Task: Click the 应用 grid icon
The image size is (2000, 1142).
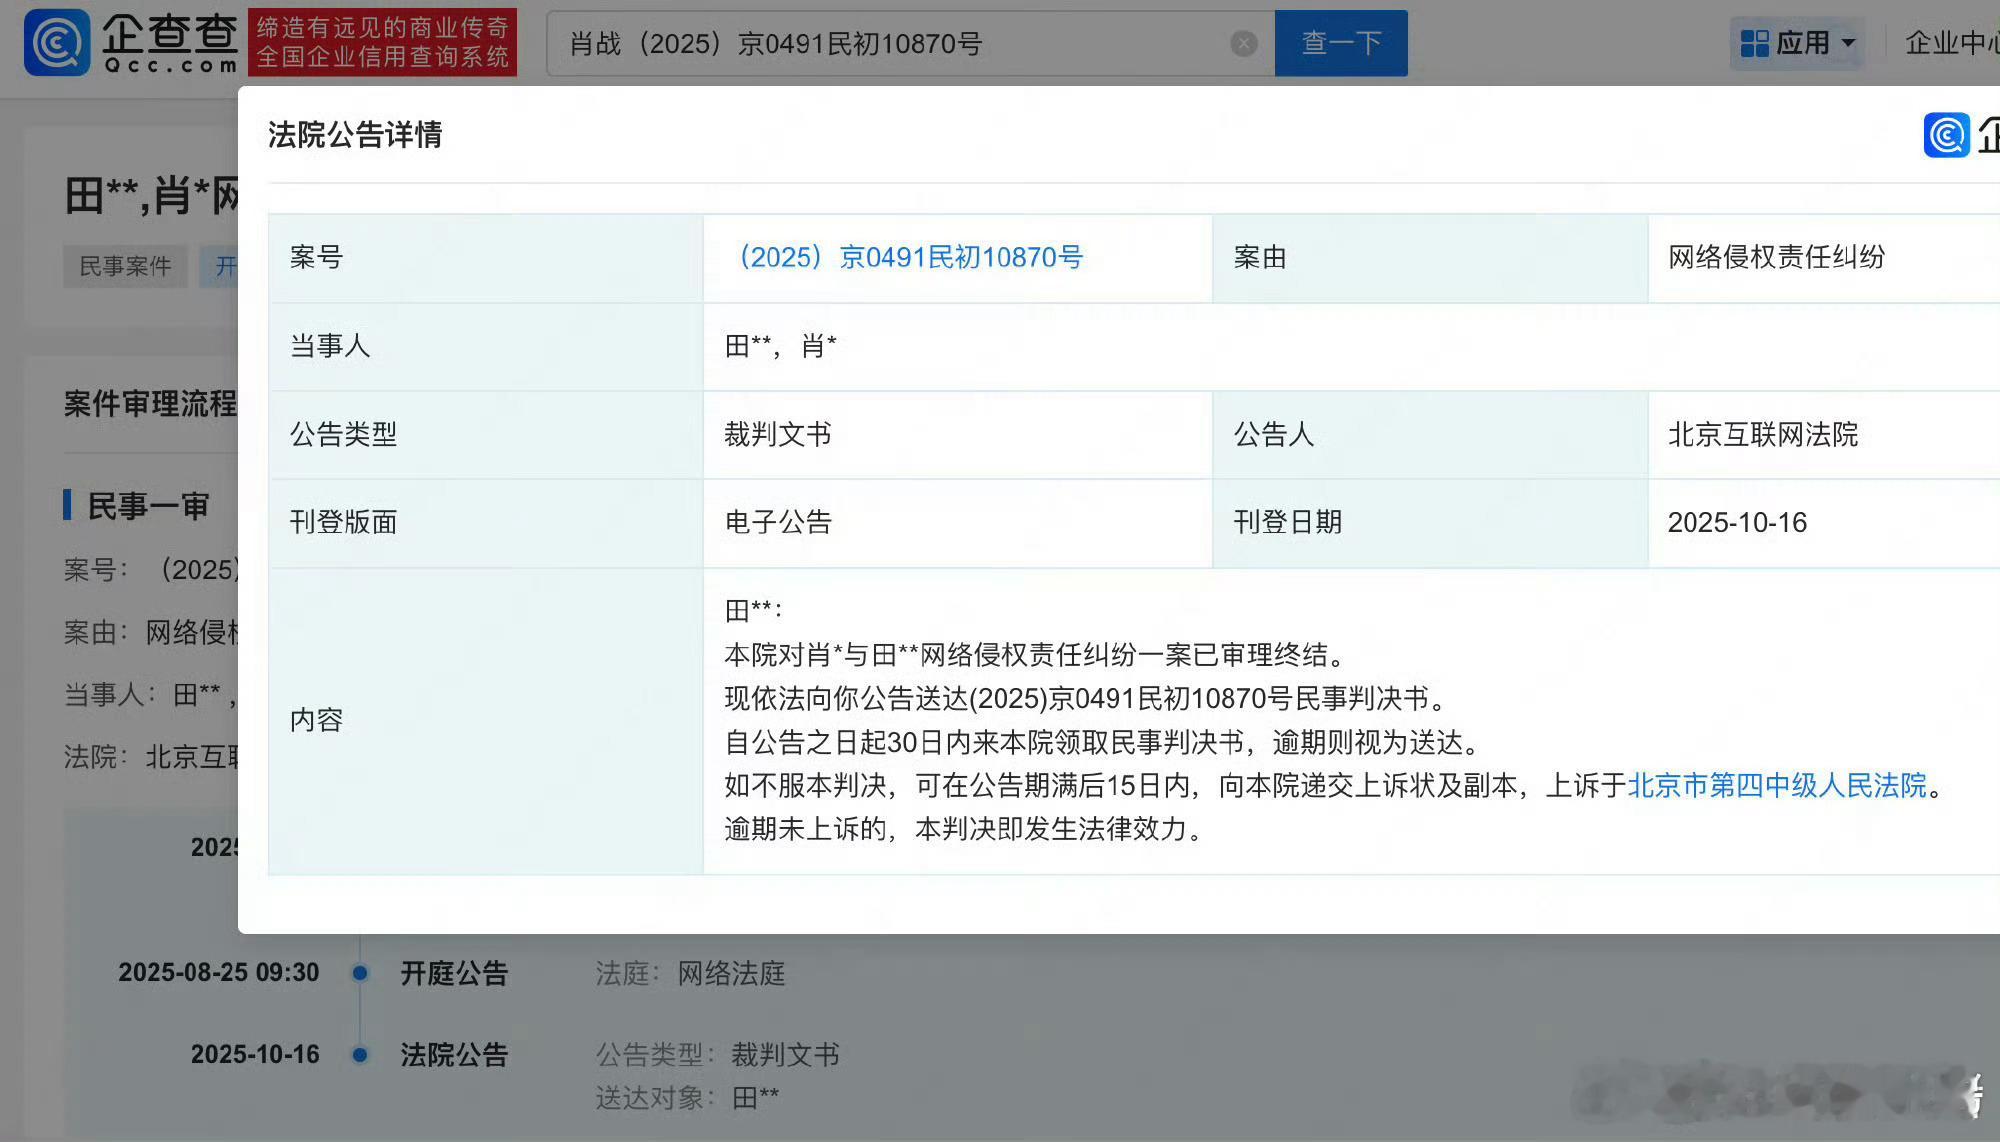Action: pos(1754,43)
